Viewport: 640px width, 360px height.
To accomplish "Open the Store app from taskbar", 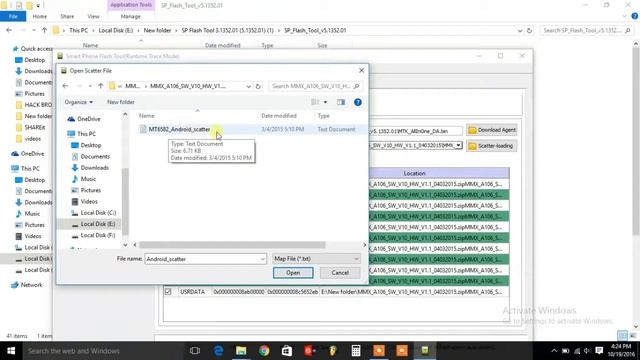I will [x=287, y=351].
